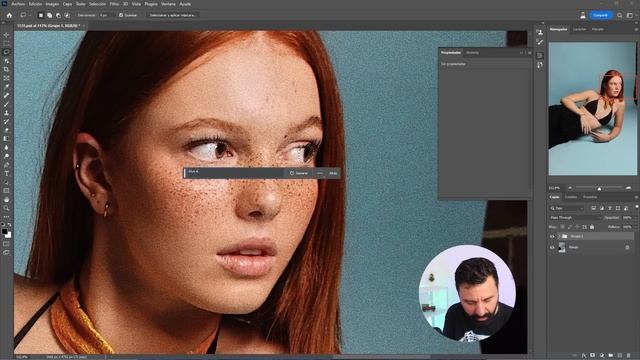
Task: Open Layers panel options menu
Action: click(636, 197)
